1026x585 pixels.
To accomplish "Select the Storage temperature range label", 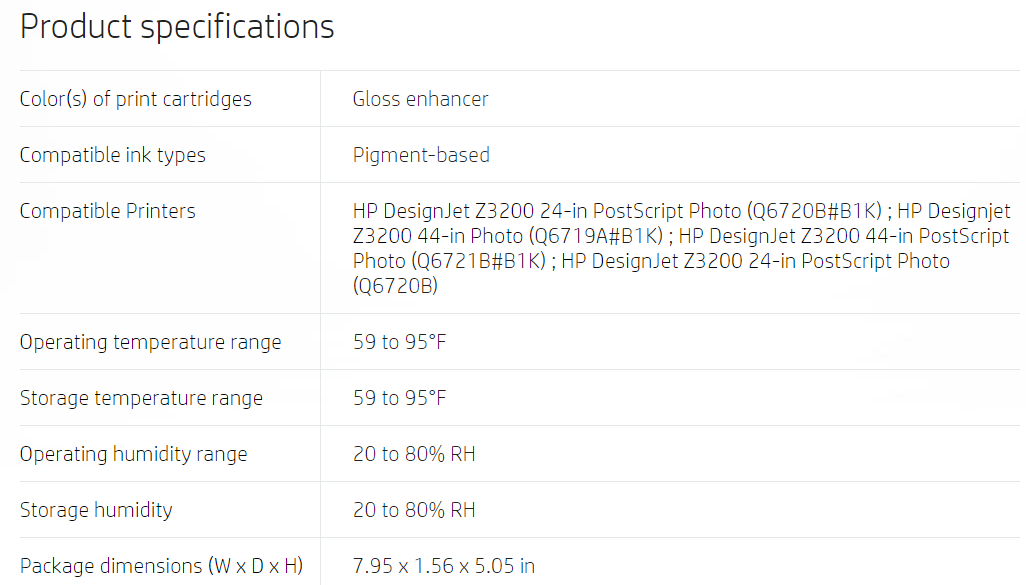I will coord(141,399).
